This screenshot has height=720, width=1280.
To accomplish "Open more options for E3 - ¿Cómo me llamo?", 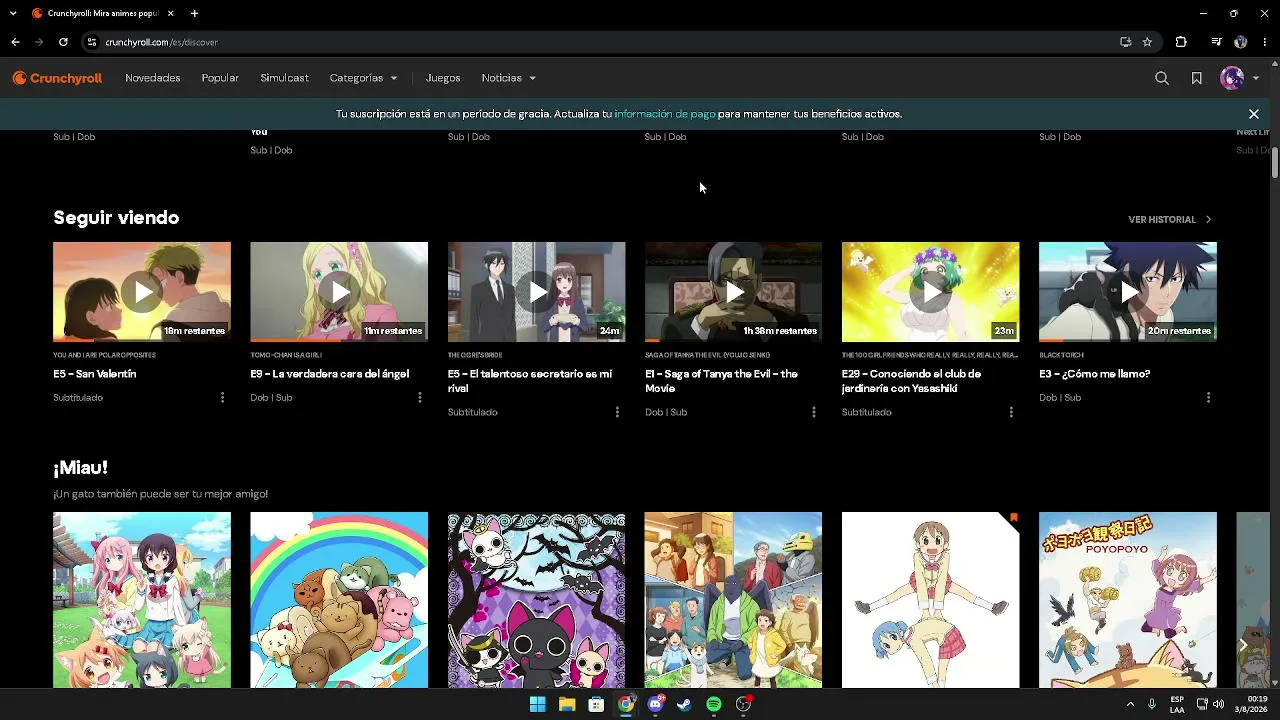I will click(1208, 398).
